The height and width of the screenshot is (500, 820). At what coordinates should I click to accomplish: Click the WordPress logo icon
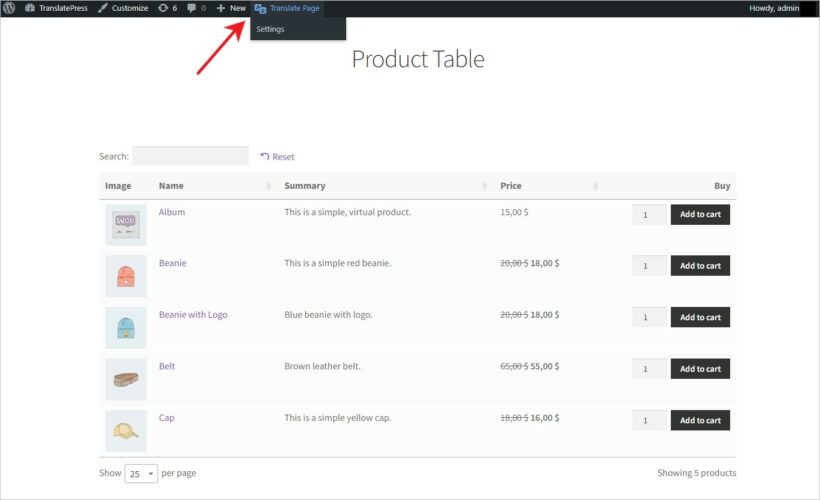point(9,8)
